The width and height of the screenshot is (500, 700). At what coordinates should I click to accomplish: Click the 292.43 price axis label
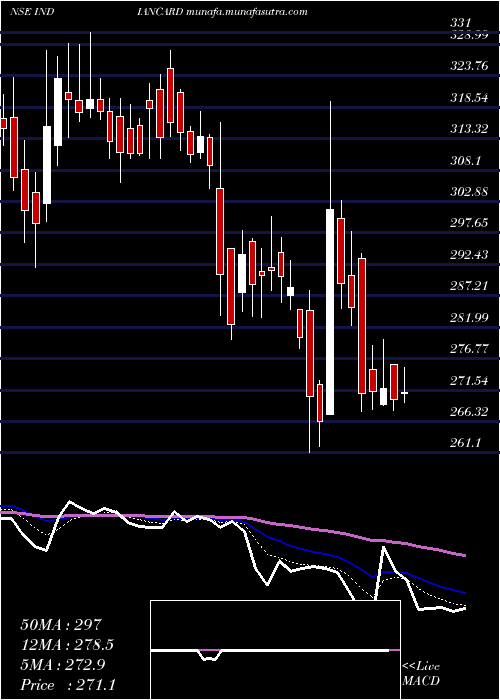click(x=469, y=254)
